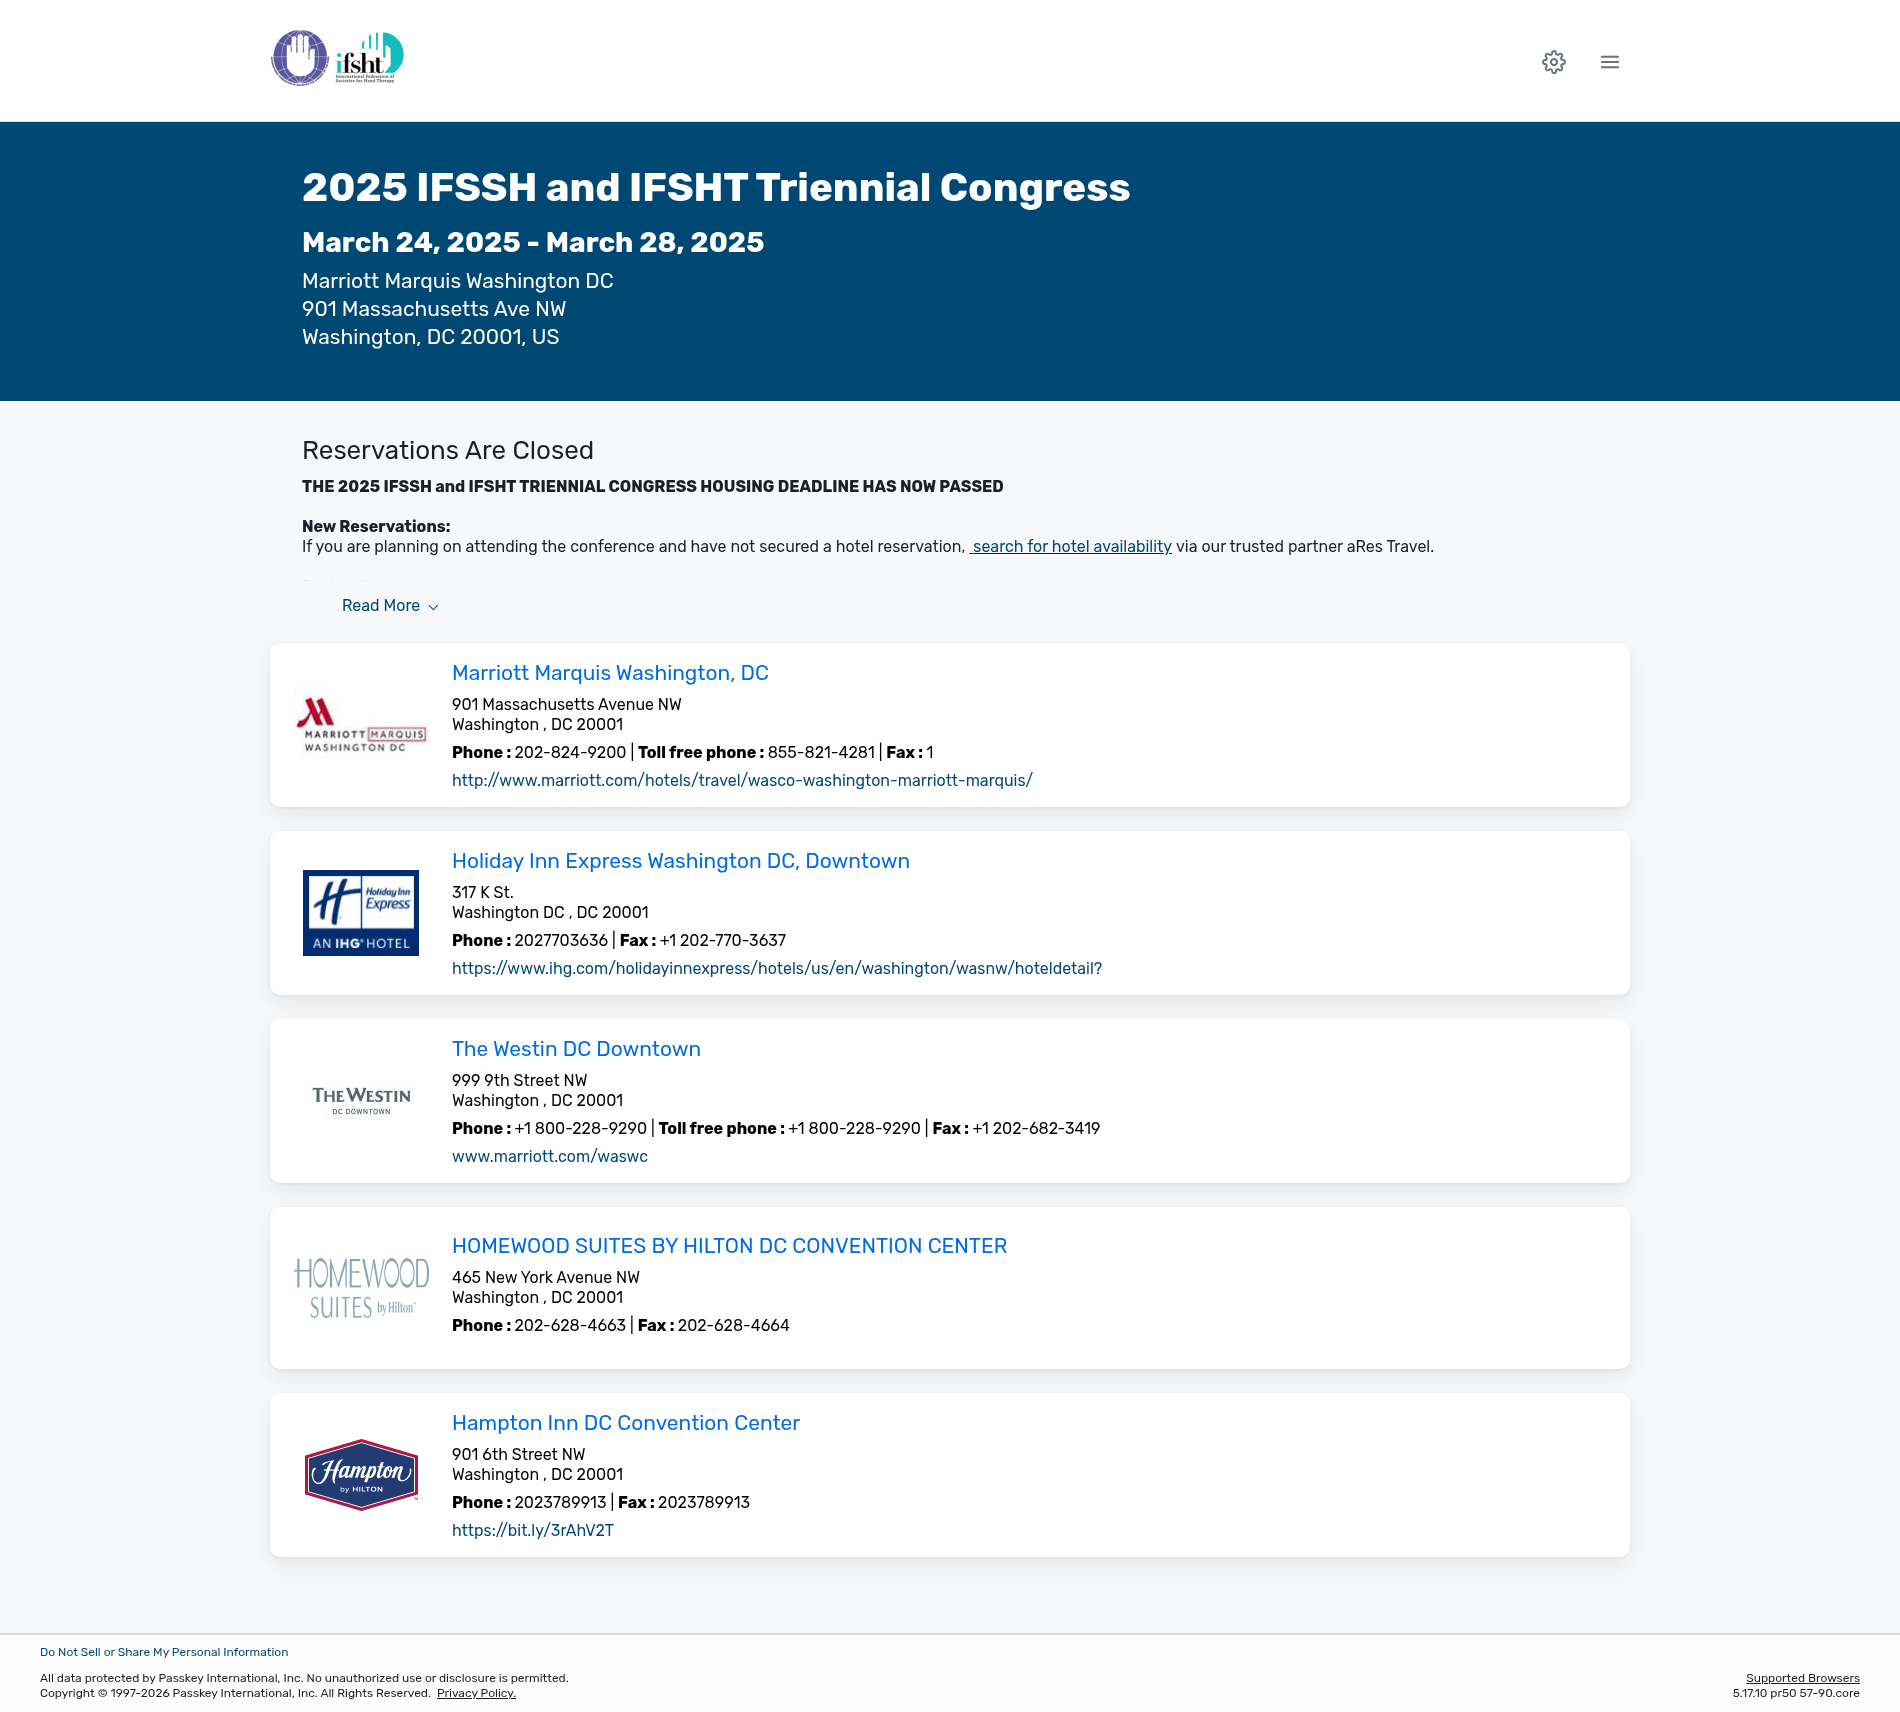Click the Holiday Inn Express logo
The width and height of the screenshot is (1900, 1712).
[x=361, y=913]
